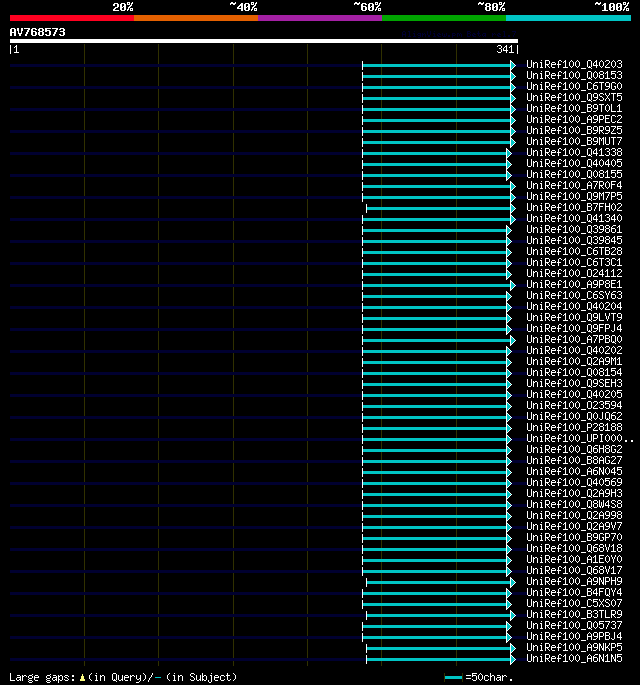Click UniRef100_Q9SEH3 label
Image resolution: width=640 pixels, height=685 pixels.
[574, 384]
